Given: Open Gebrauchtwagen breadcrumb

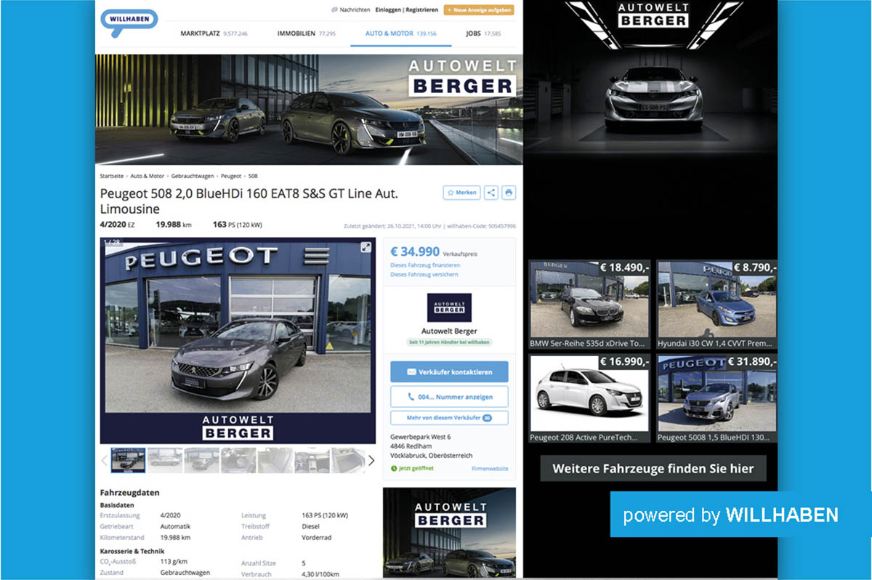Looking at the screenshot, I should [x=192, y=176].
